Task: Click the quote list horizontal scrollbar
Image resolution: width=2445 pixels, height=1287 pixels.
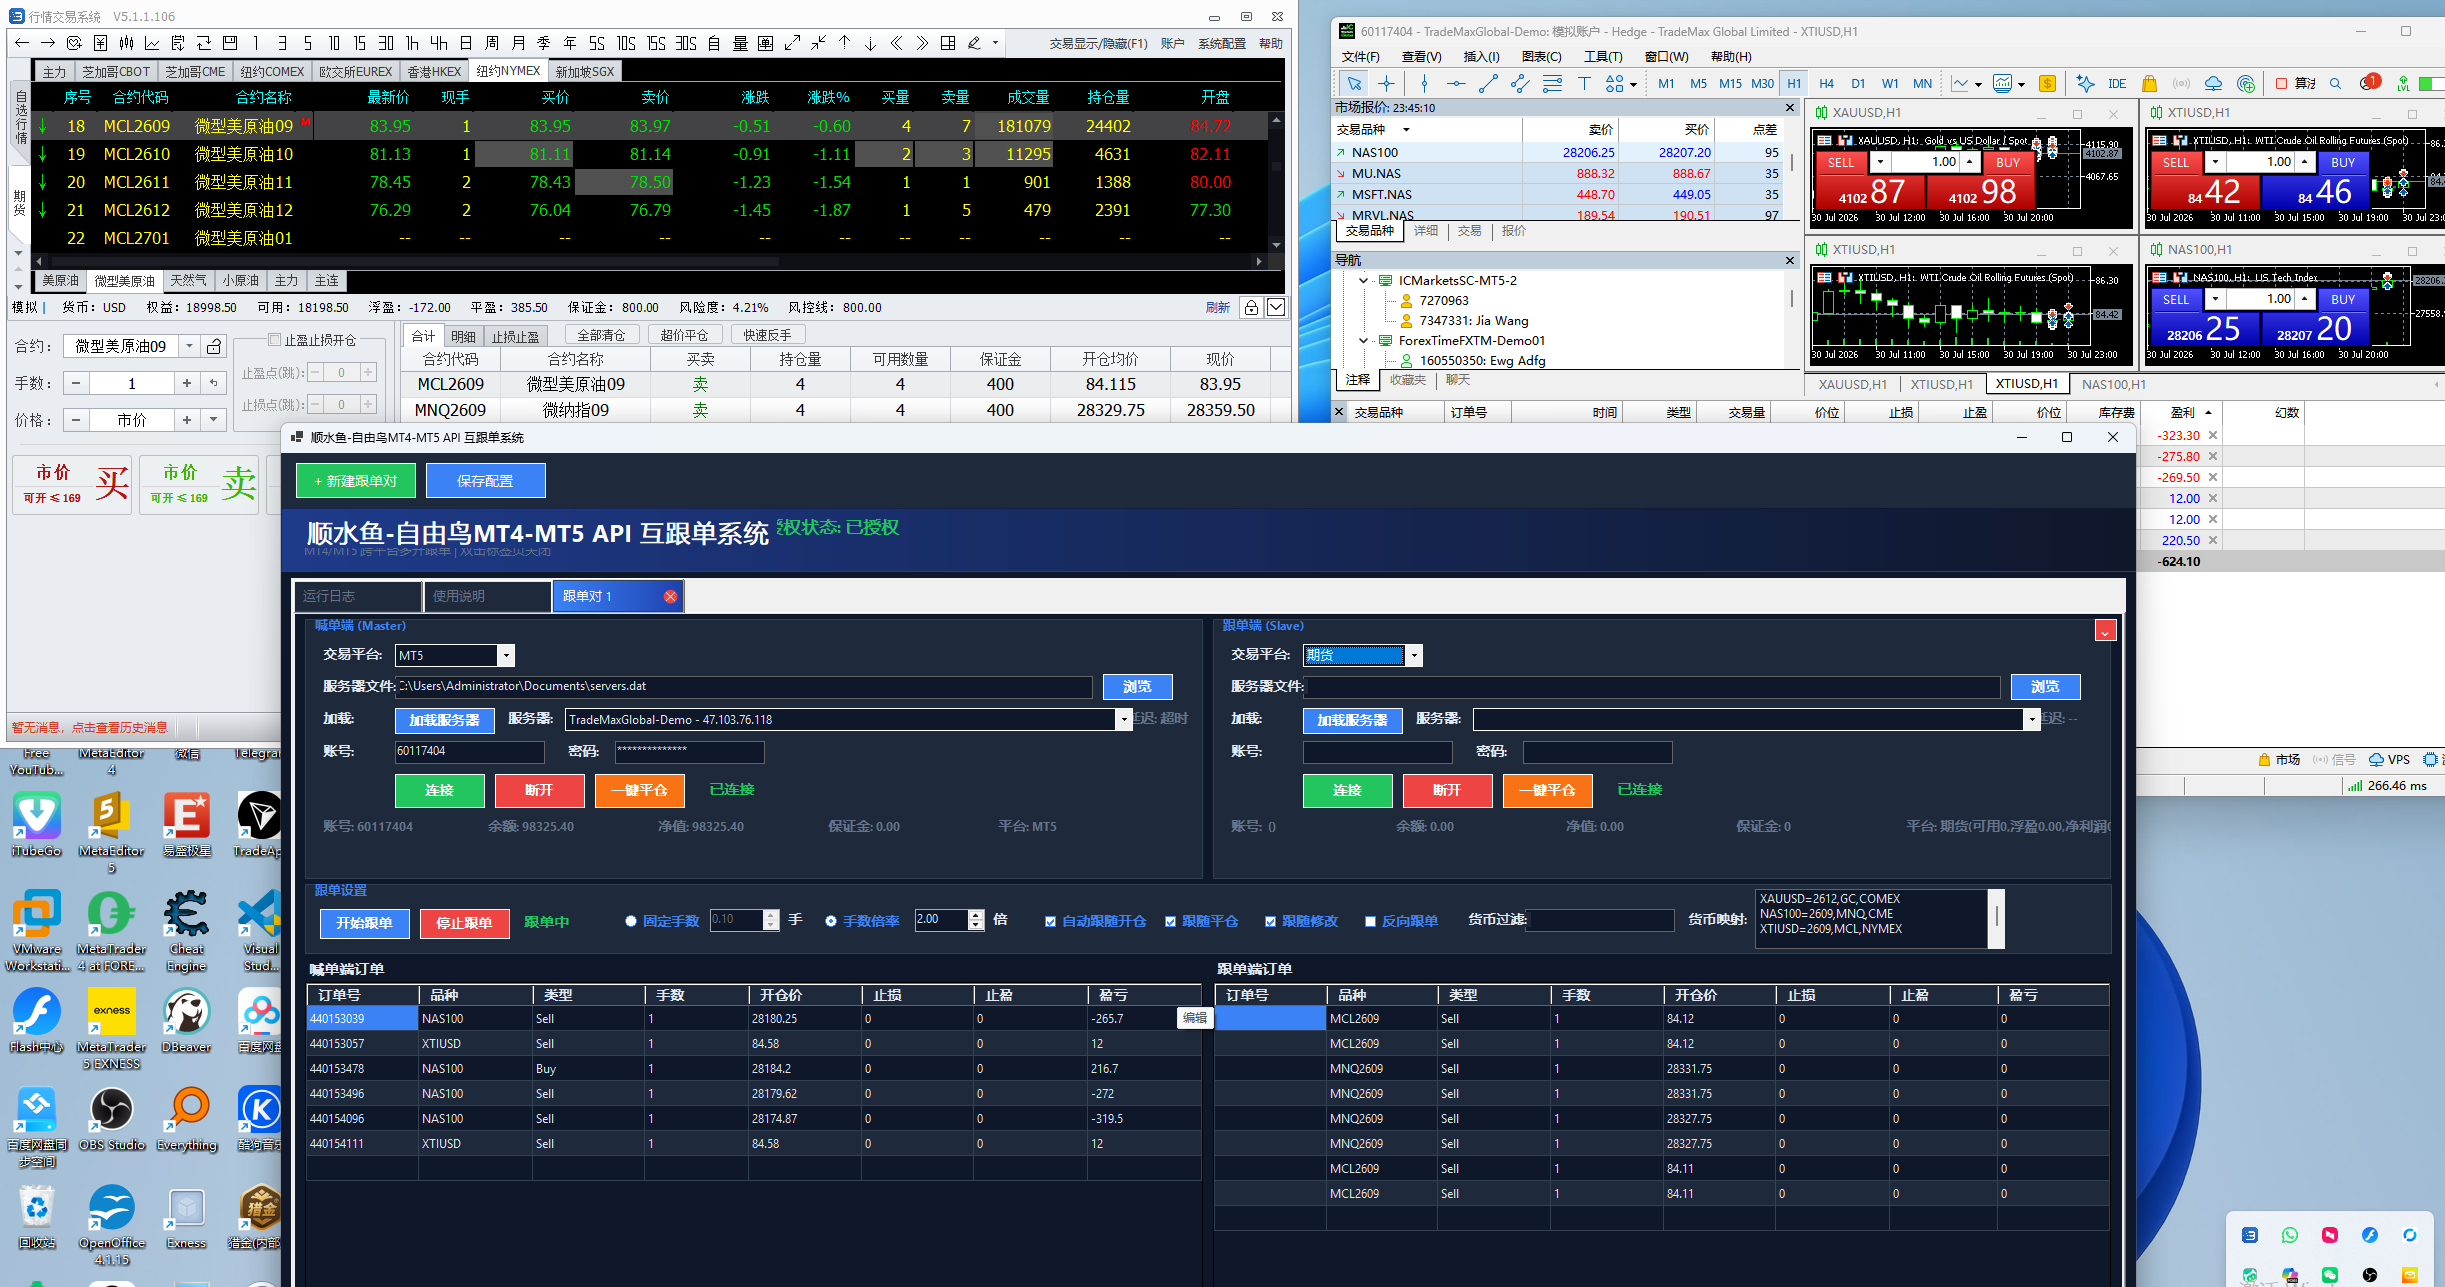Action: (648, 261)
